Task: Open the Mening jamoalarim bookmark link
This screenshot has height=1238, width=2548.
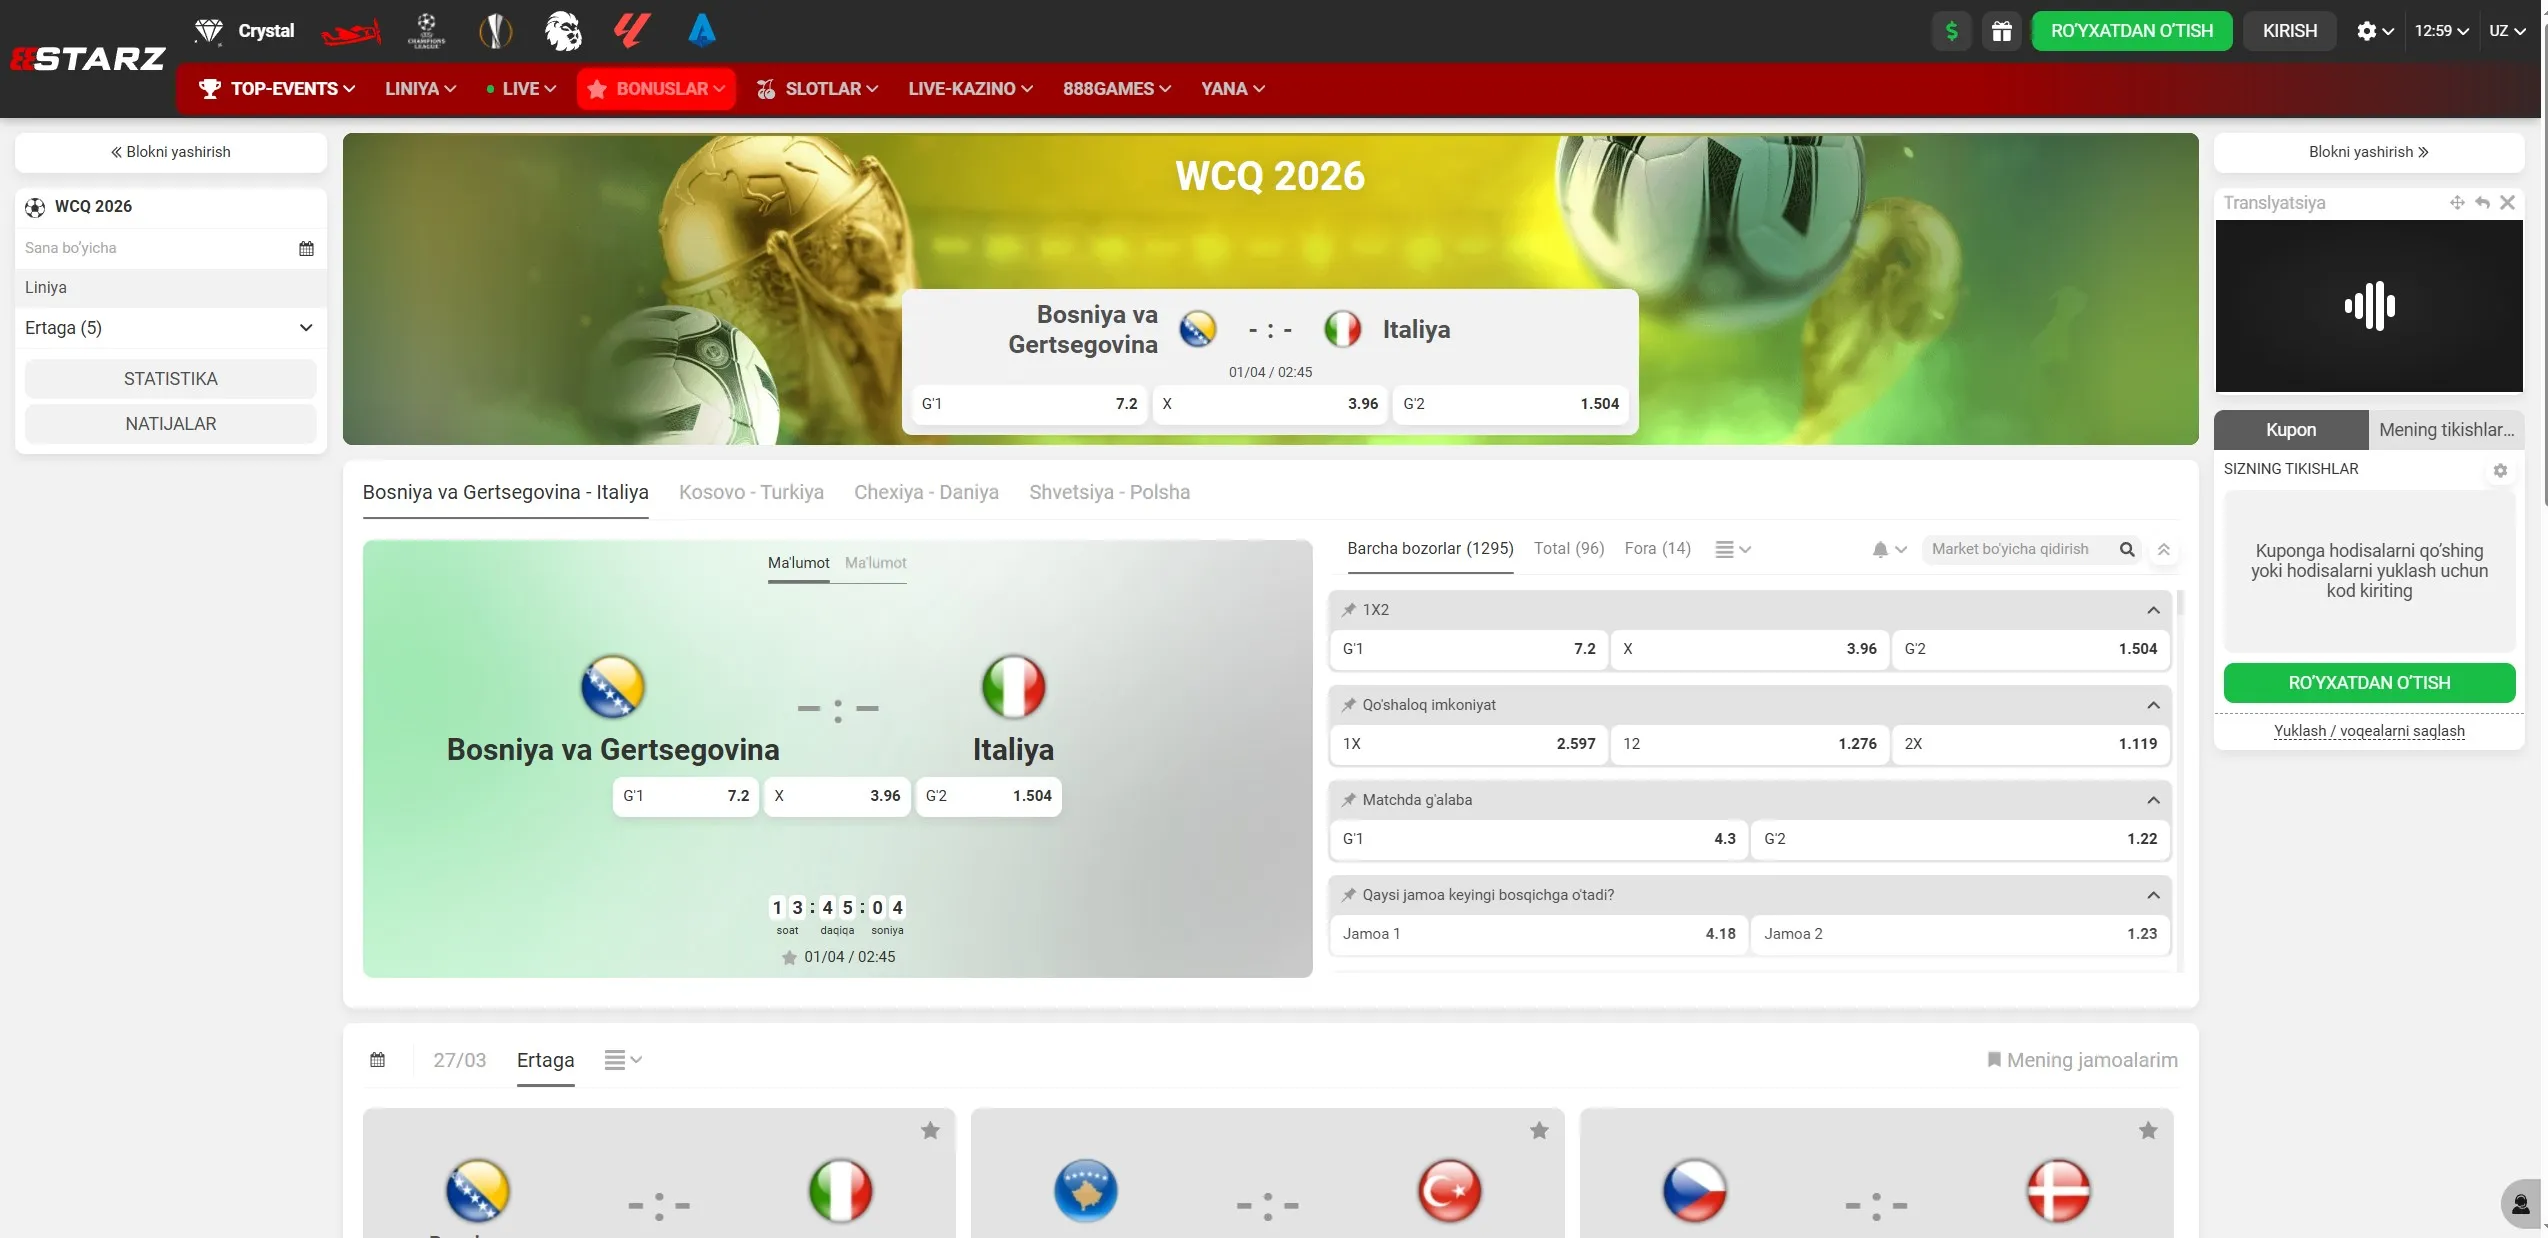Action: 2082,1060
